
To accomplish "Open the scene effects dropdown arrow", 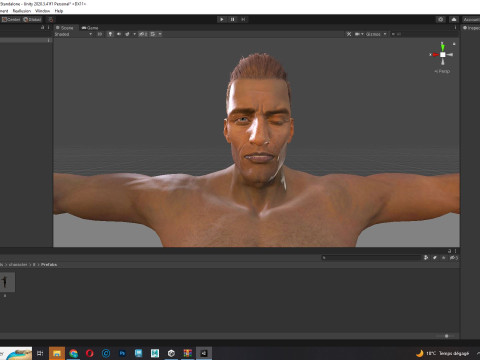I will [135, 34].
